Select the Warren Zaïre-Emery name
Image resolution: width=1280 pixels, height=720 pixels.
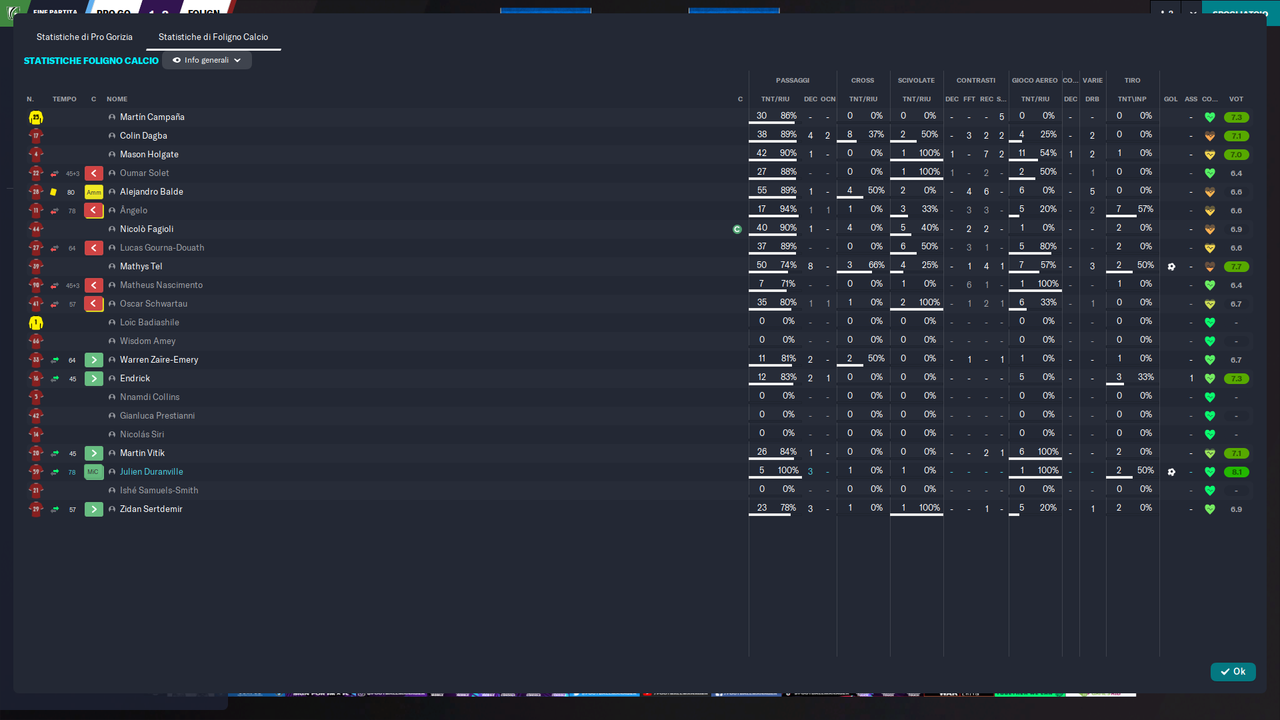point(159,360)
